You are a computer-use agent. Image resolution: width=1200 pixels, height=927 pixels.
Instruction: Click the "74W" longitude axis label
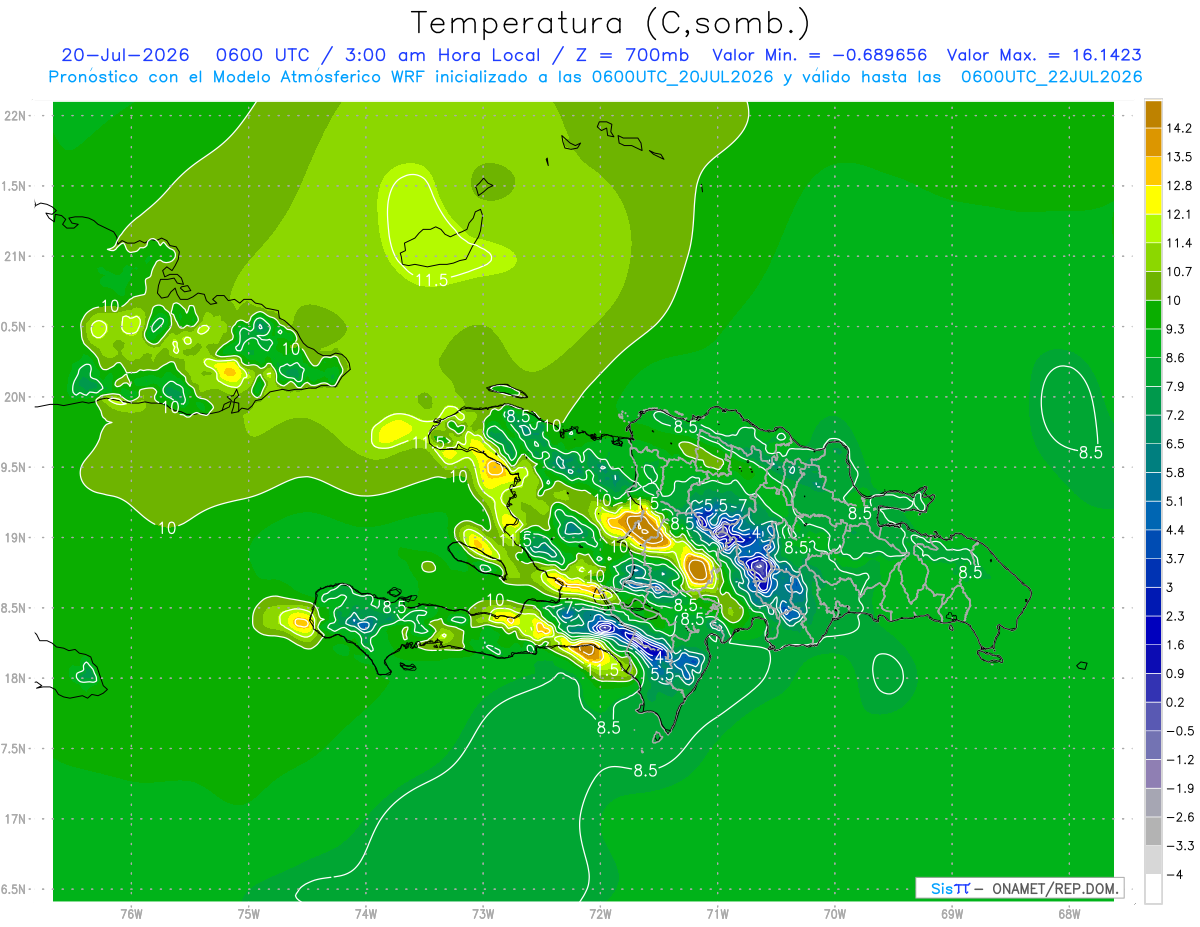[365, 914]
